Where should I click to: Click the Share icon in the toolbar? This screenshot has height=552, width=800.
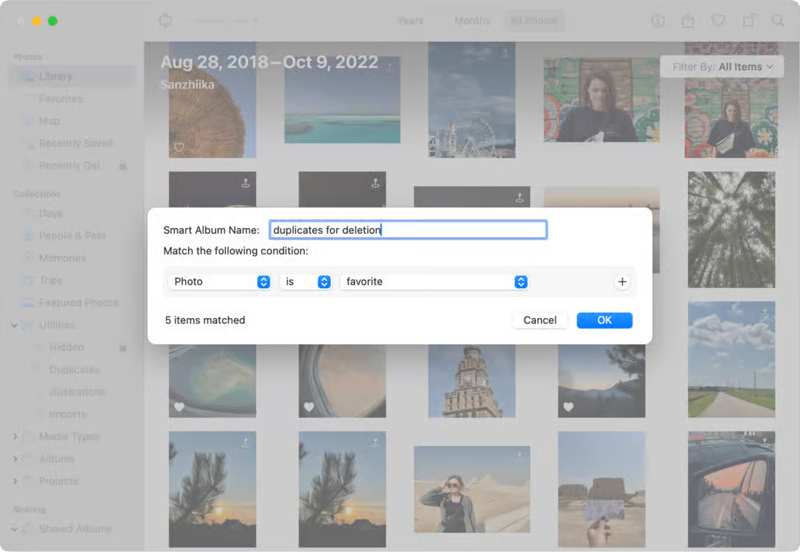[688, 21]
